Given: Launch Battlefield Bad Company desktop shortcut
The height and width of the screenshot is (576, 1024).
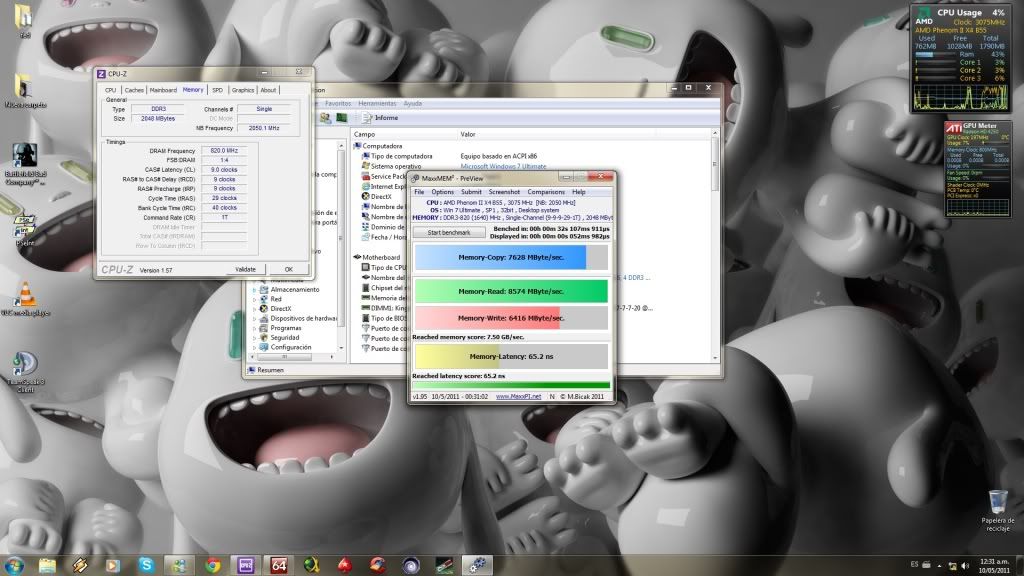Looking at the screenshot, I should [x=25, y=164].
